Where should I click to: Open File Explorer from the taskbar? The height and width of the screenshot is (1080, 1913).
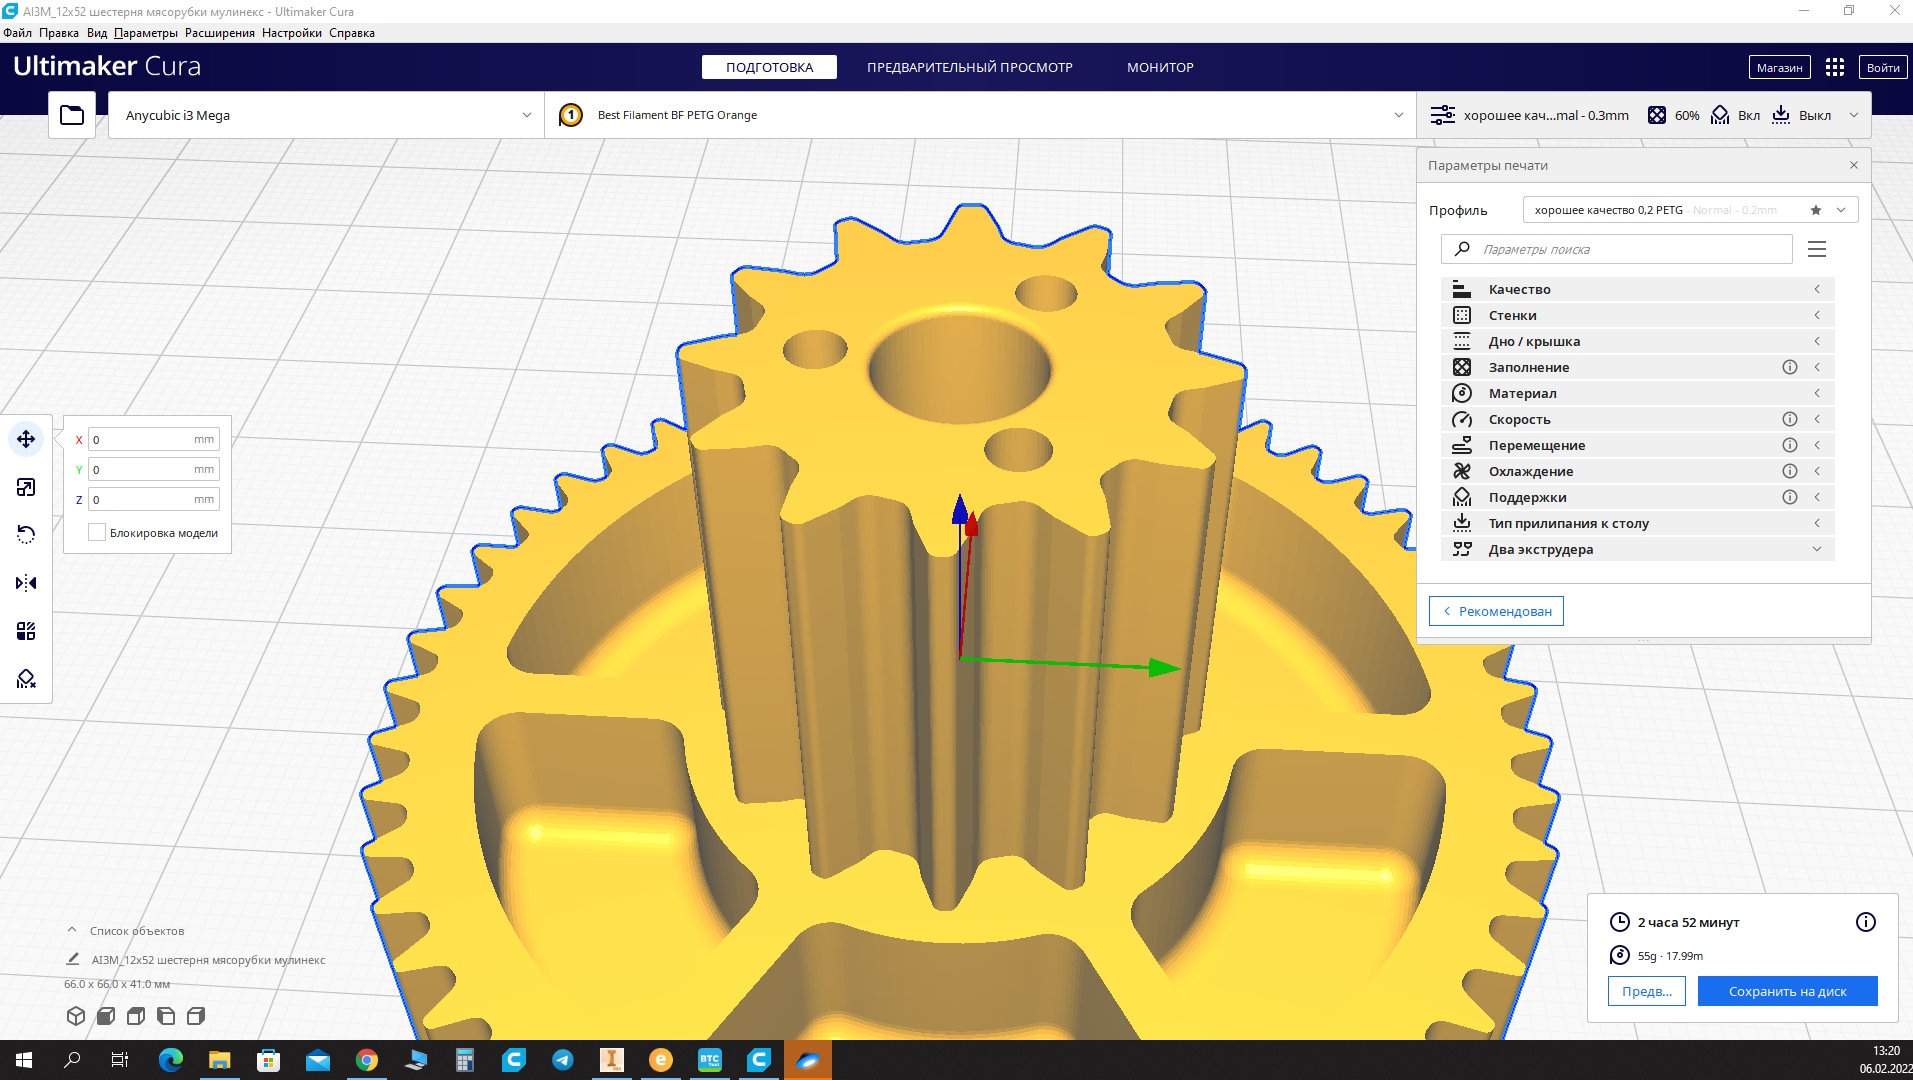[x=220, y=1060]
